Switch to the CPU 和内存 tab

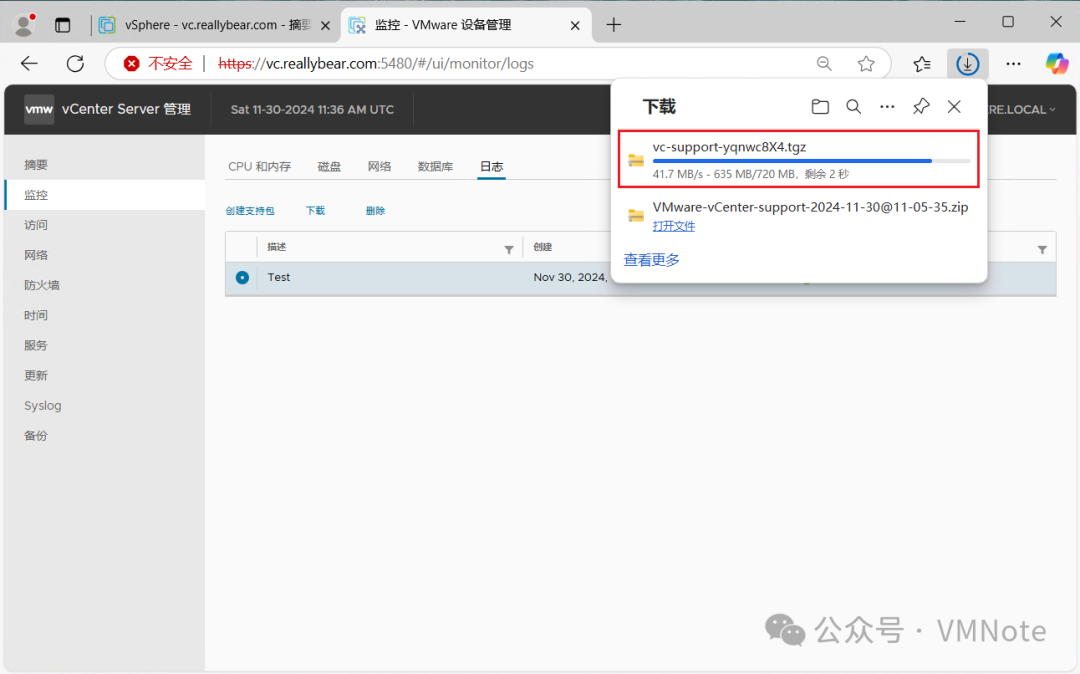pyautogui.click(x=260, y=167)
